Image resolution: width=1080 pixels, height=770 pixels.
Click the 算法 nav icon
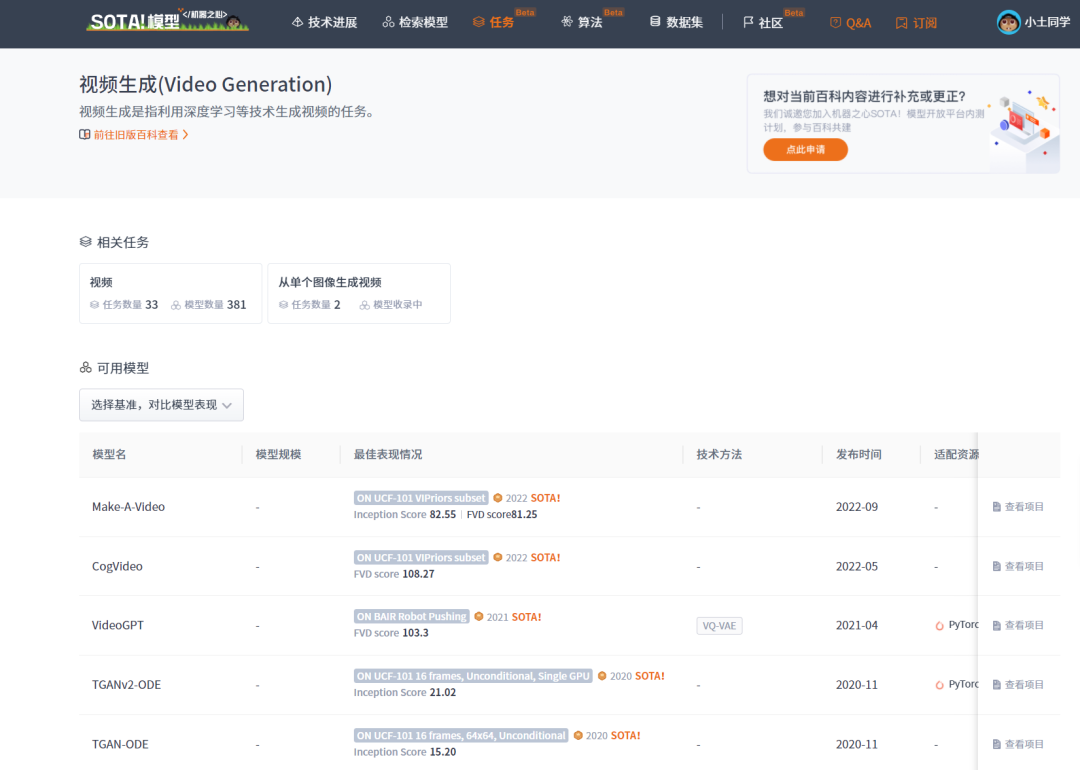pyautogui.click(x=567, y=22)
